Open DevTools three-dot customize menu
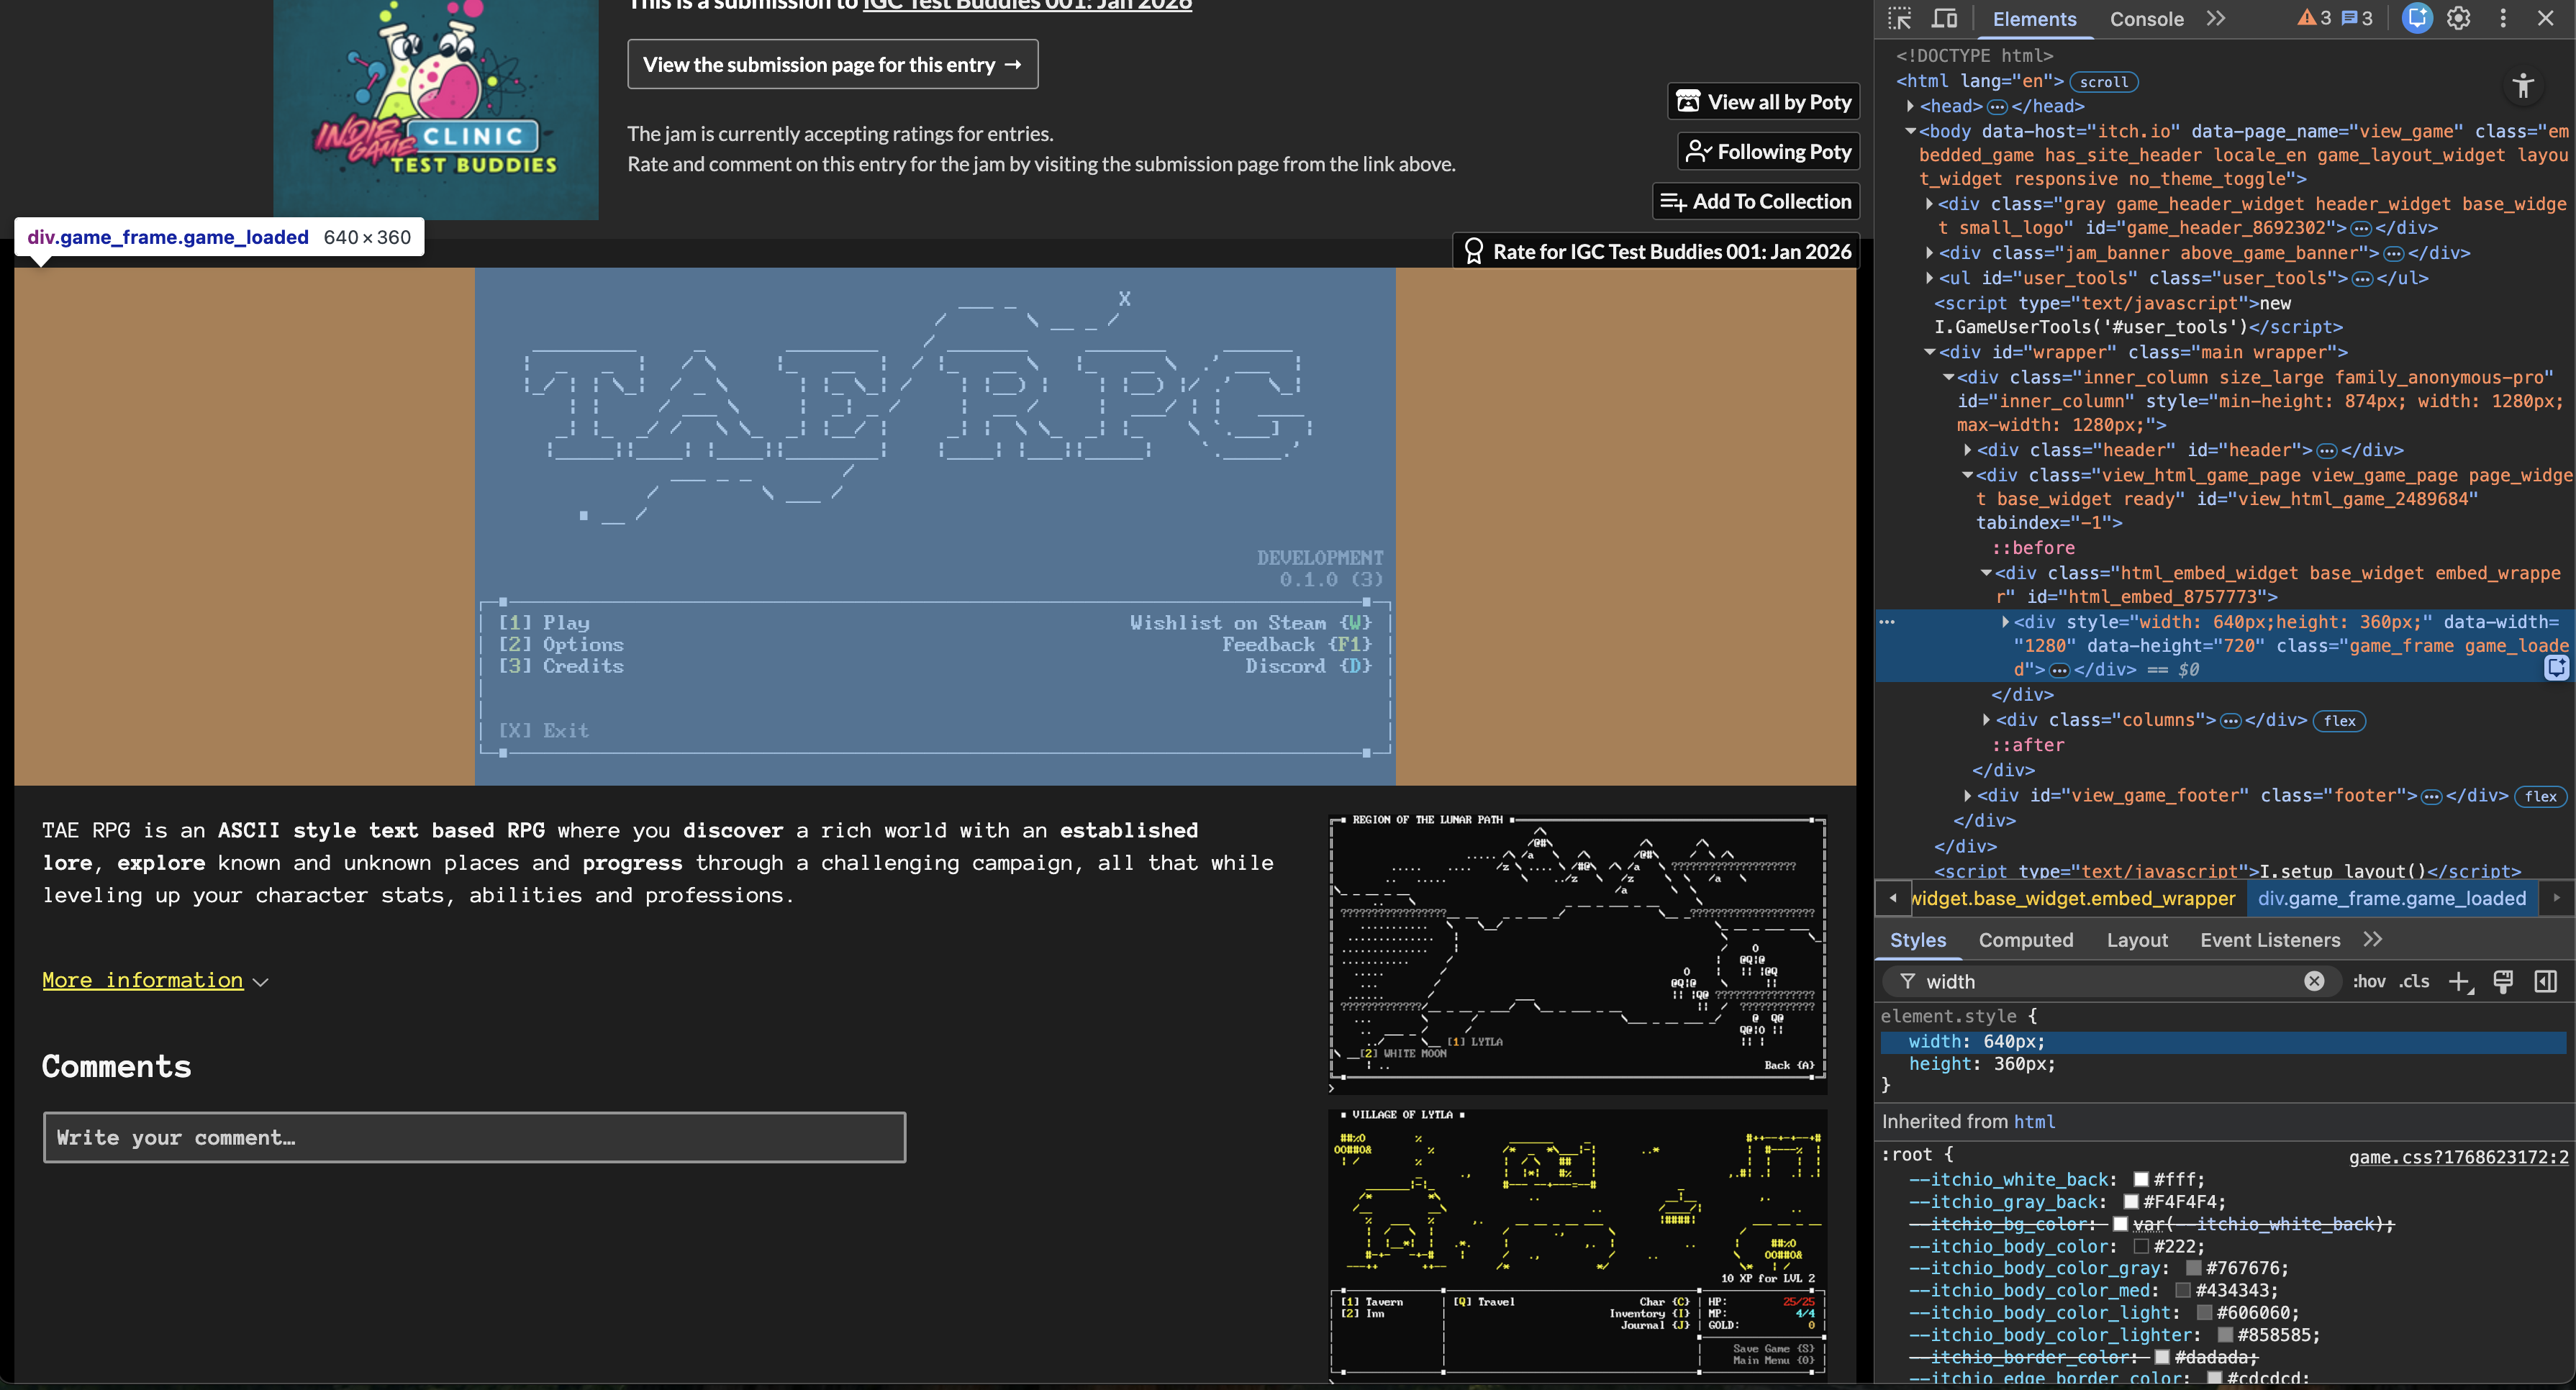Viewport: 2576px width, 1390px height. 2503,18
